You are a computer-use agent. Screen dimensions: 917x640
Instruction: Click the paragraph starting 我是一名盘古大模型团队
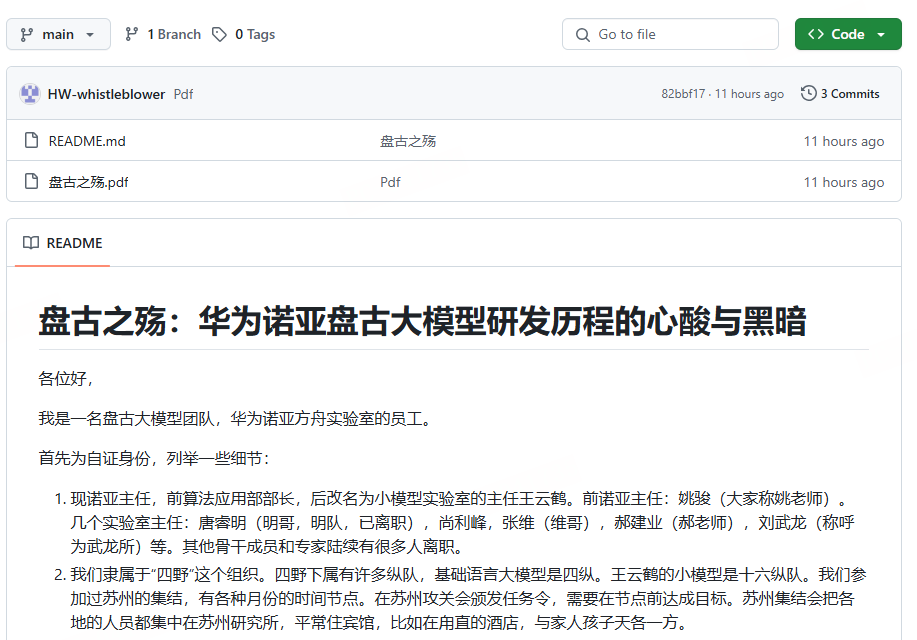click(235, 419)
